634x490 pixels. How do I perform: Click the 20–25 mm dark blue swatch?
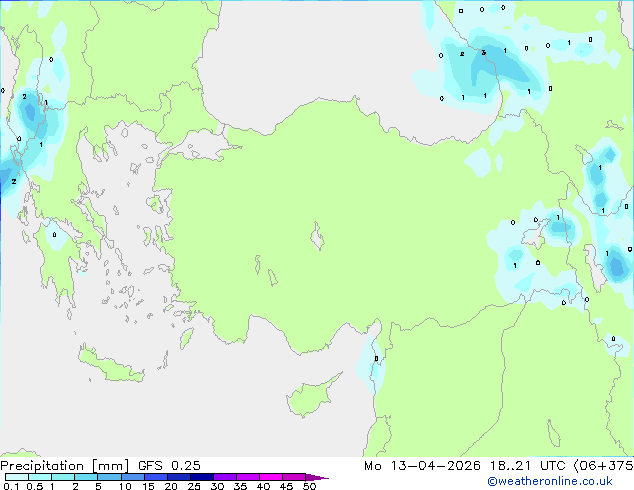coord(178,477)
